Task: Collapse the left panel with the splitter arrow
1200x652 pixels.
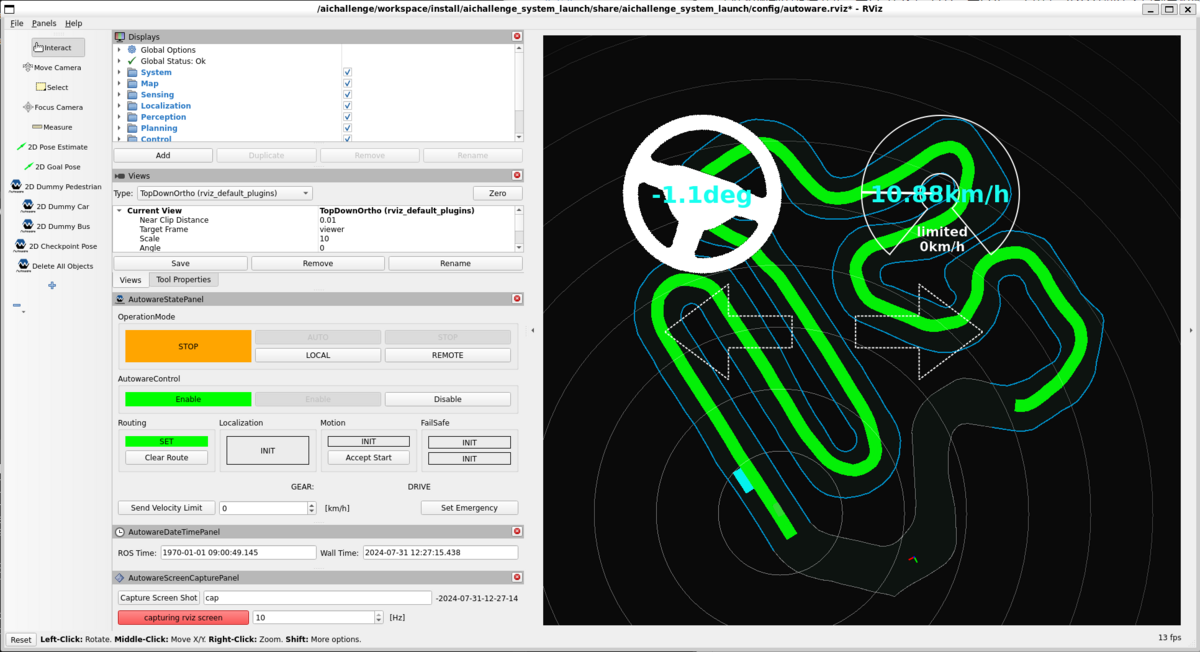Action: point(532,330)
